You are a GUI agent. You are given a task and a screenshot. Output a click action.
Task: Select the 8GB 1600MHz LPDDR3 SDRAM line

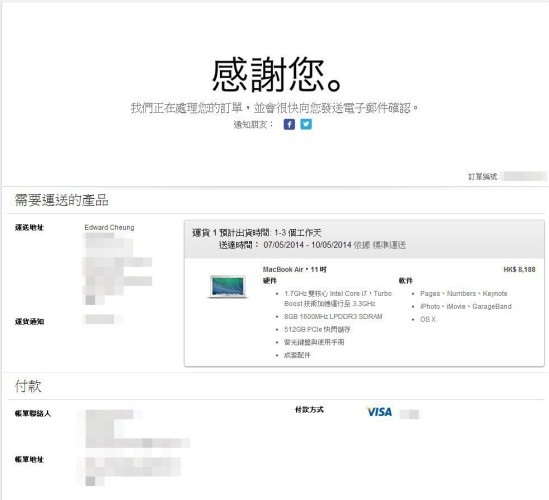tap(333, 317)
